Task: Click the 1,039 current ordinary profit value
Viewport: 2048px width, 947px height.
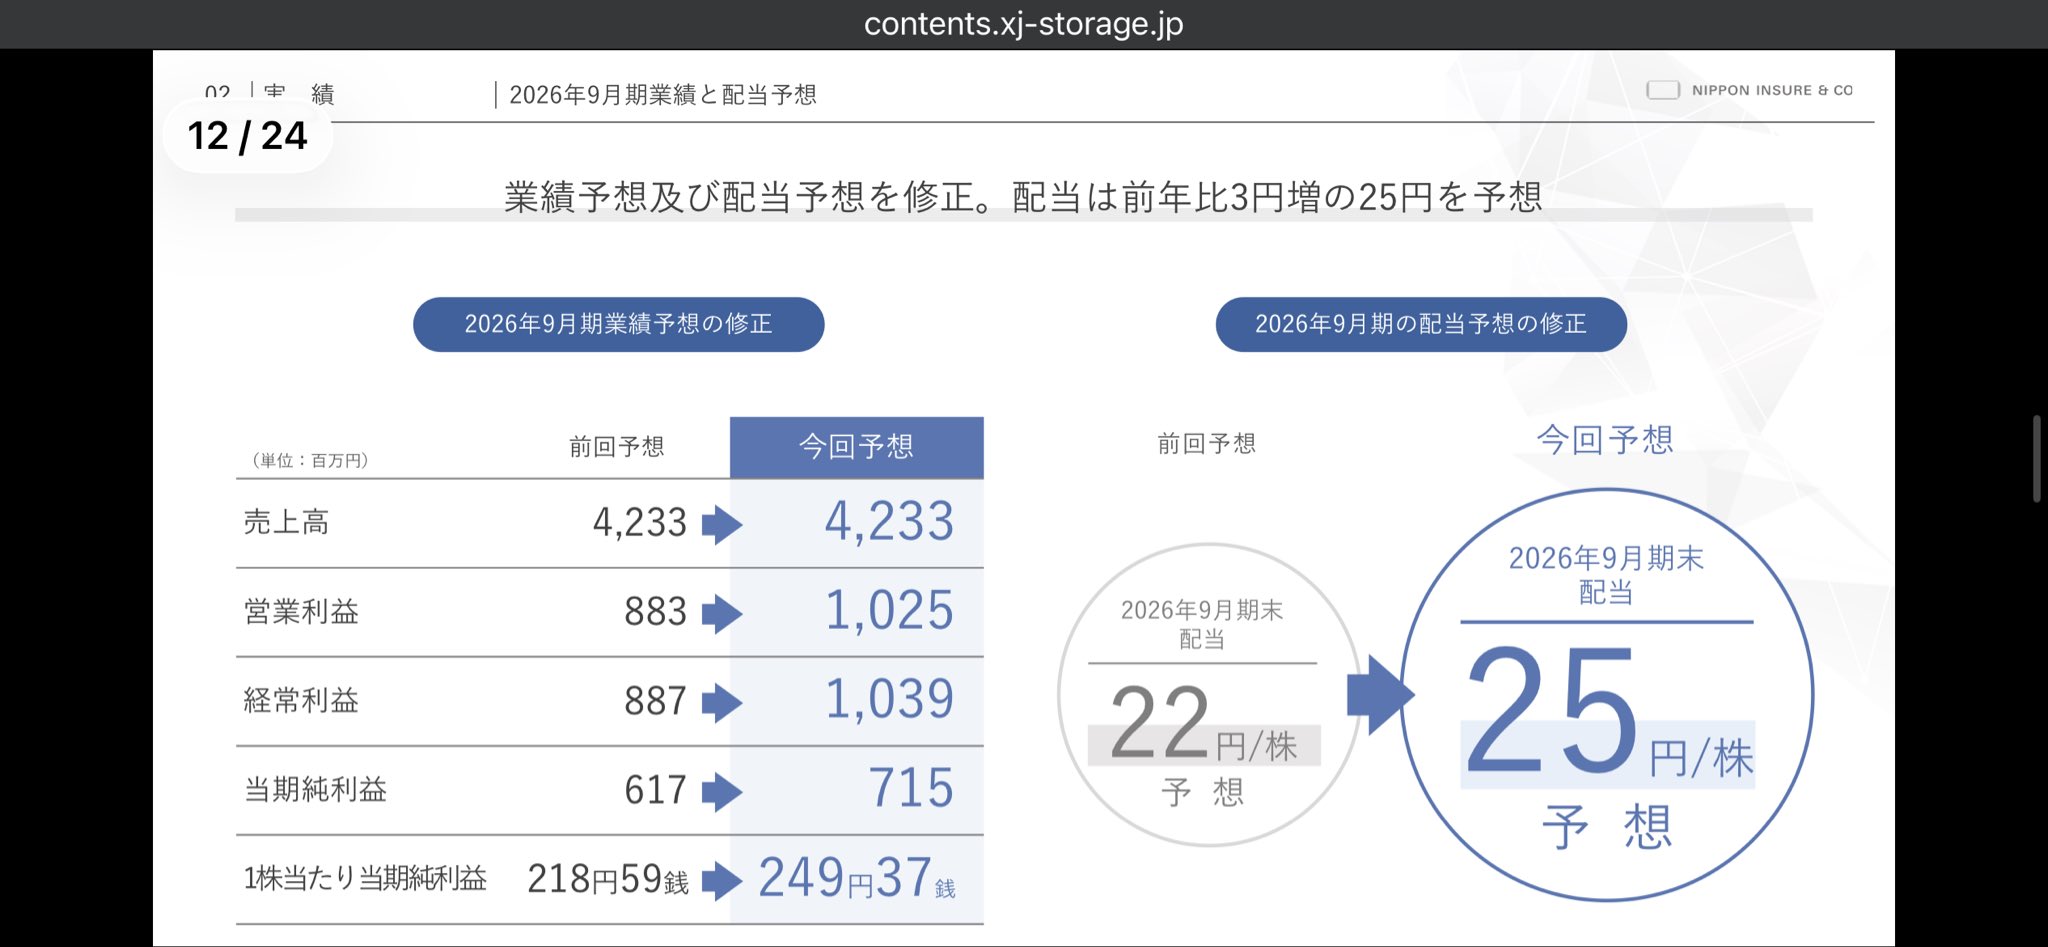Action: (x=889, y=699)
